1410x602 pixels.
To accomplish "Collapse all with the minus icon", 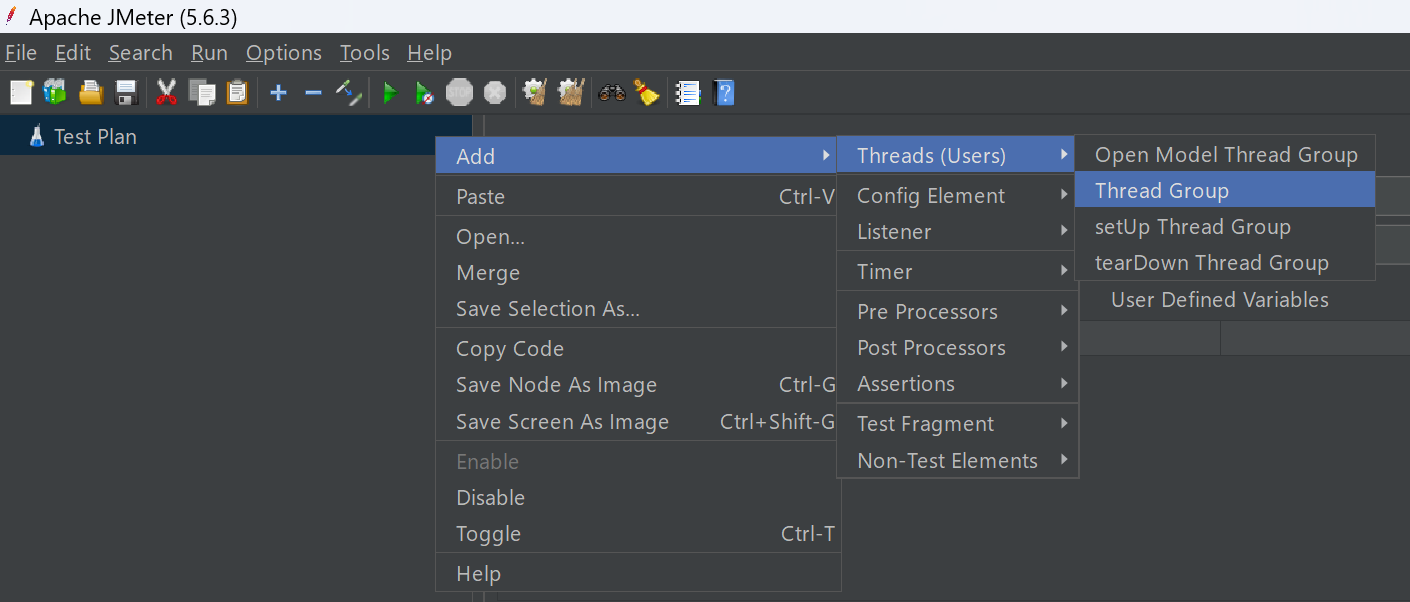I will [x=313, y=93].
